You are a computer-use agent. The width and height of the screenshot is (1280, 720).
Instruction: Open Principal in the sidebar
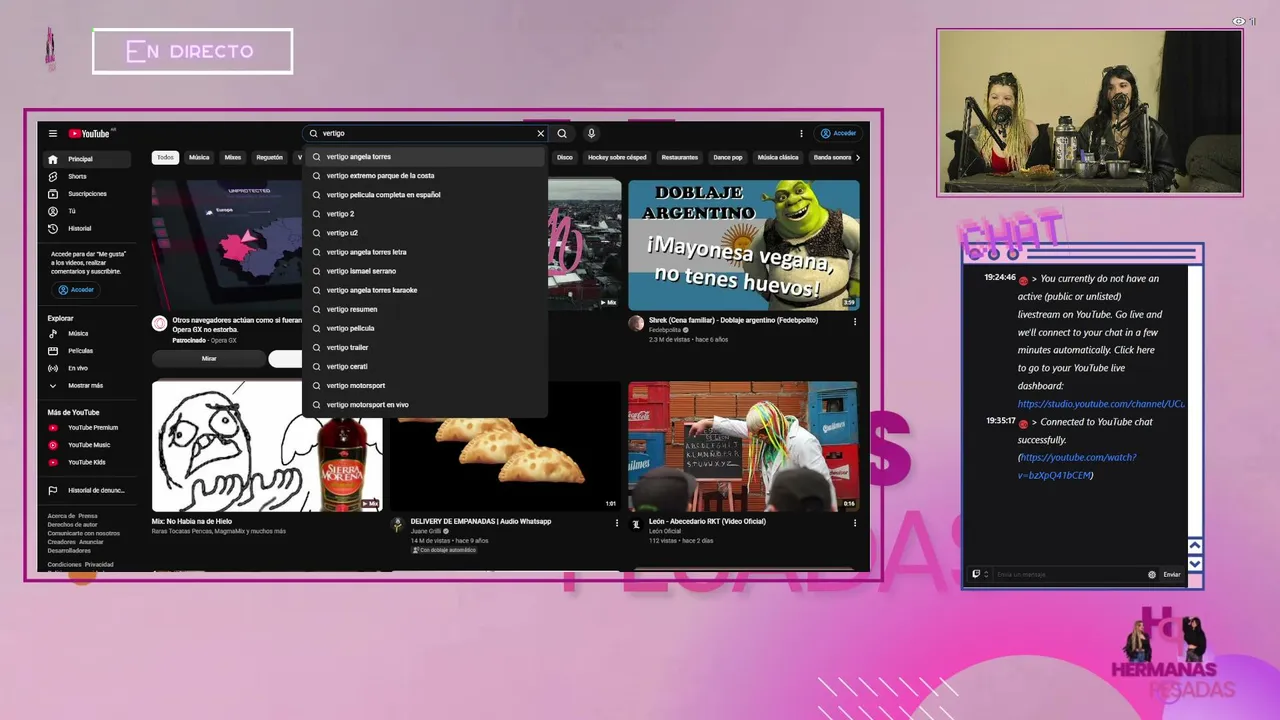(x=88, y=159)
